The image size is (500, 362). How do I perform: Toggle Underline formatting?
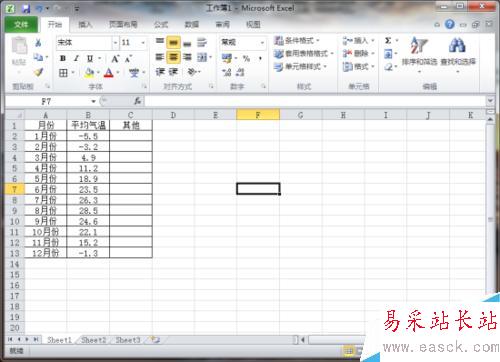(x=90, y=58)
